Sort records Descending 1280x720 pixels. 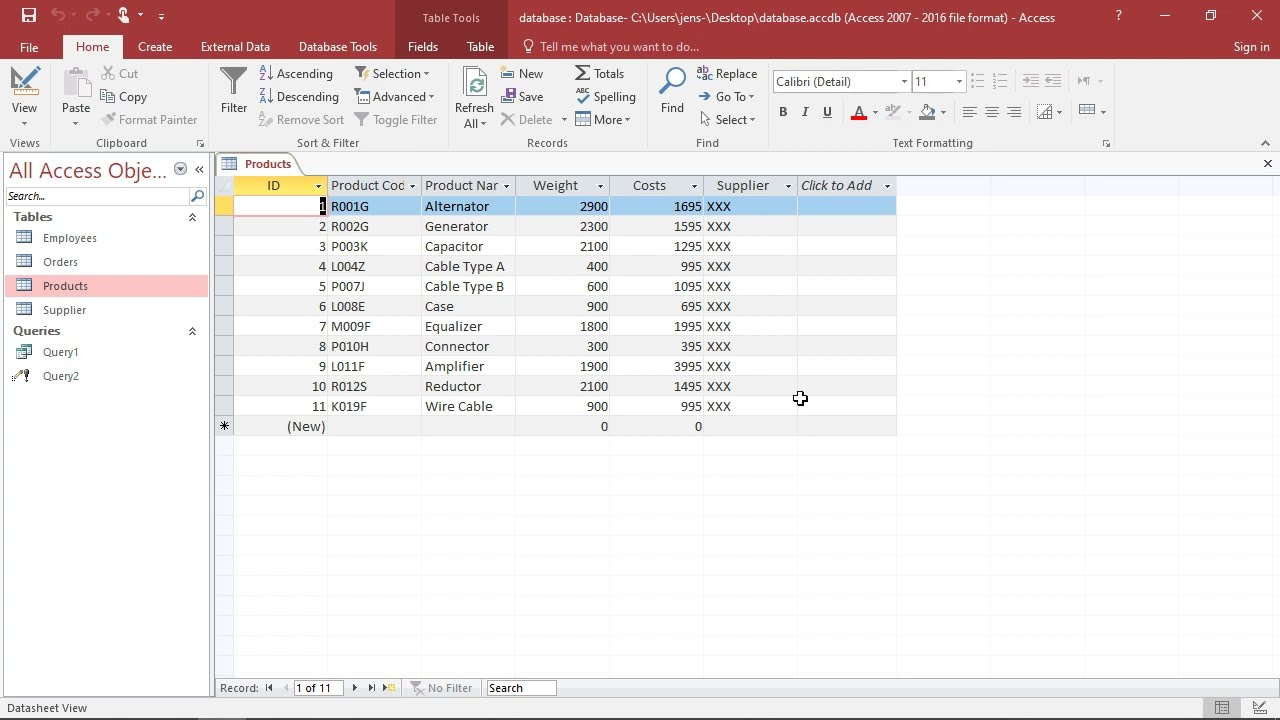pos(299,96)
